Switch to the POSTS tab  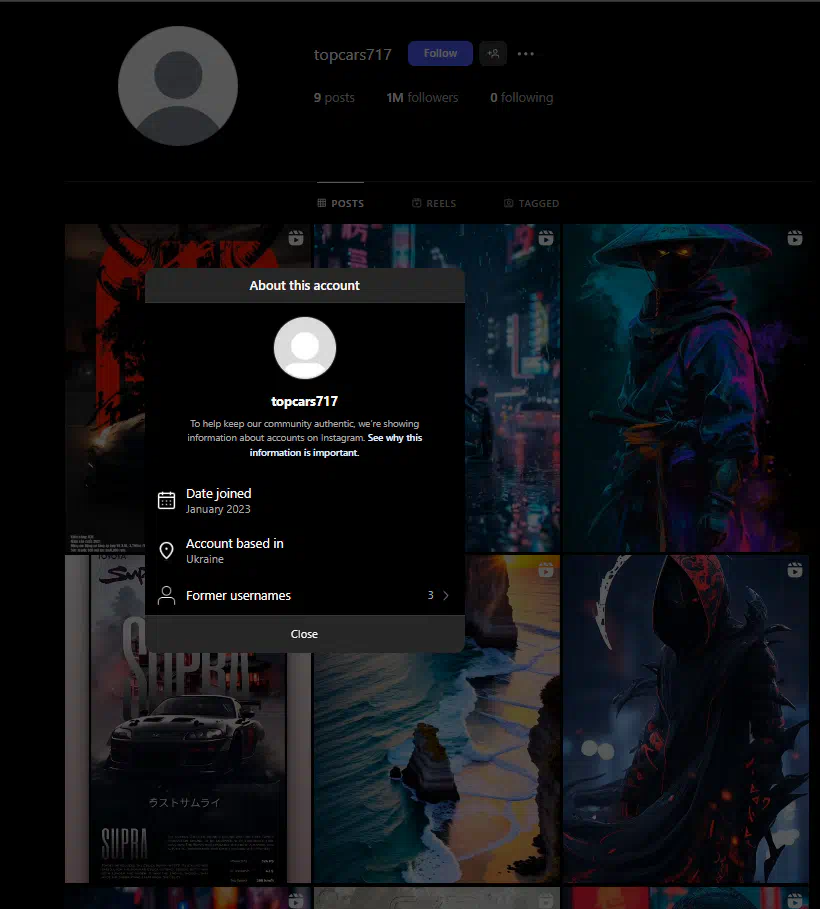tap(340, 203)
